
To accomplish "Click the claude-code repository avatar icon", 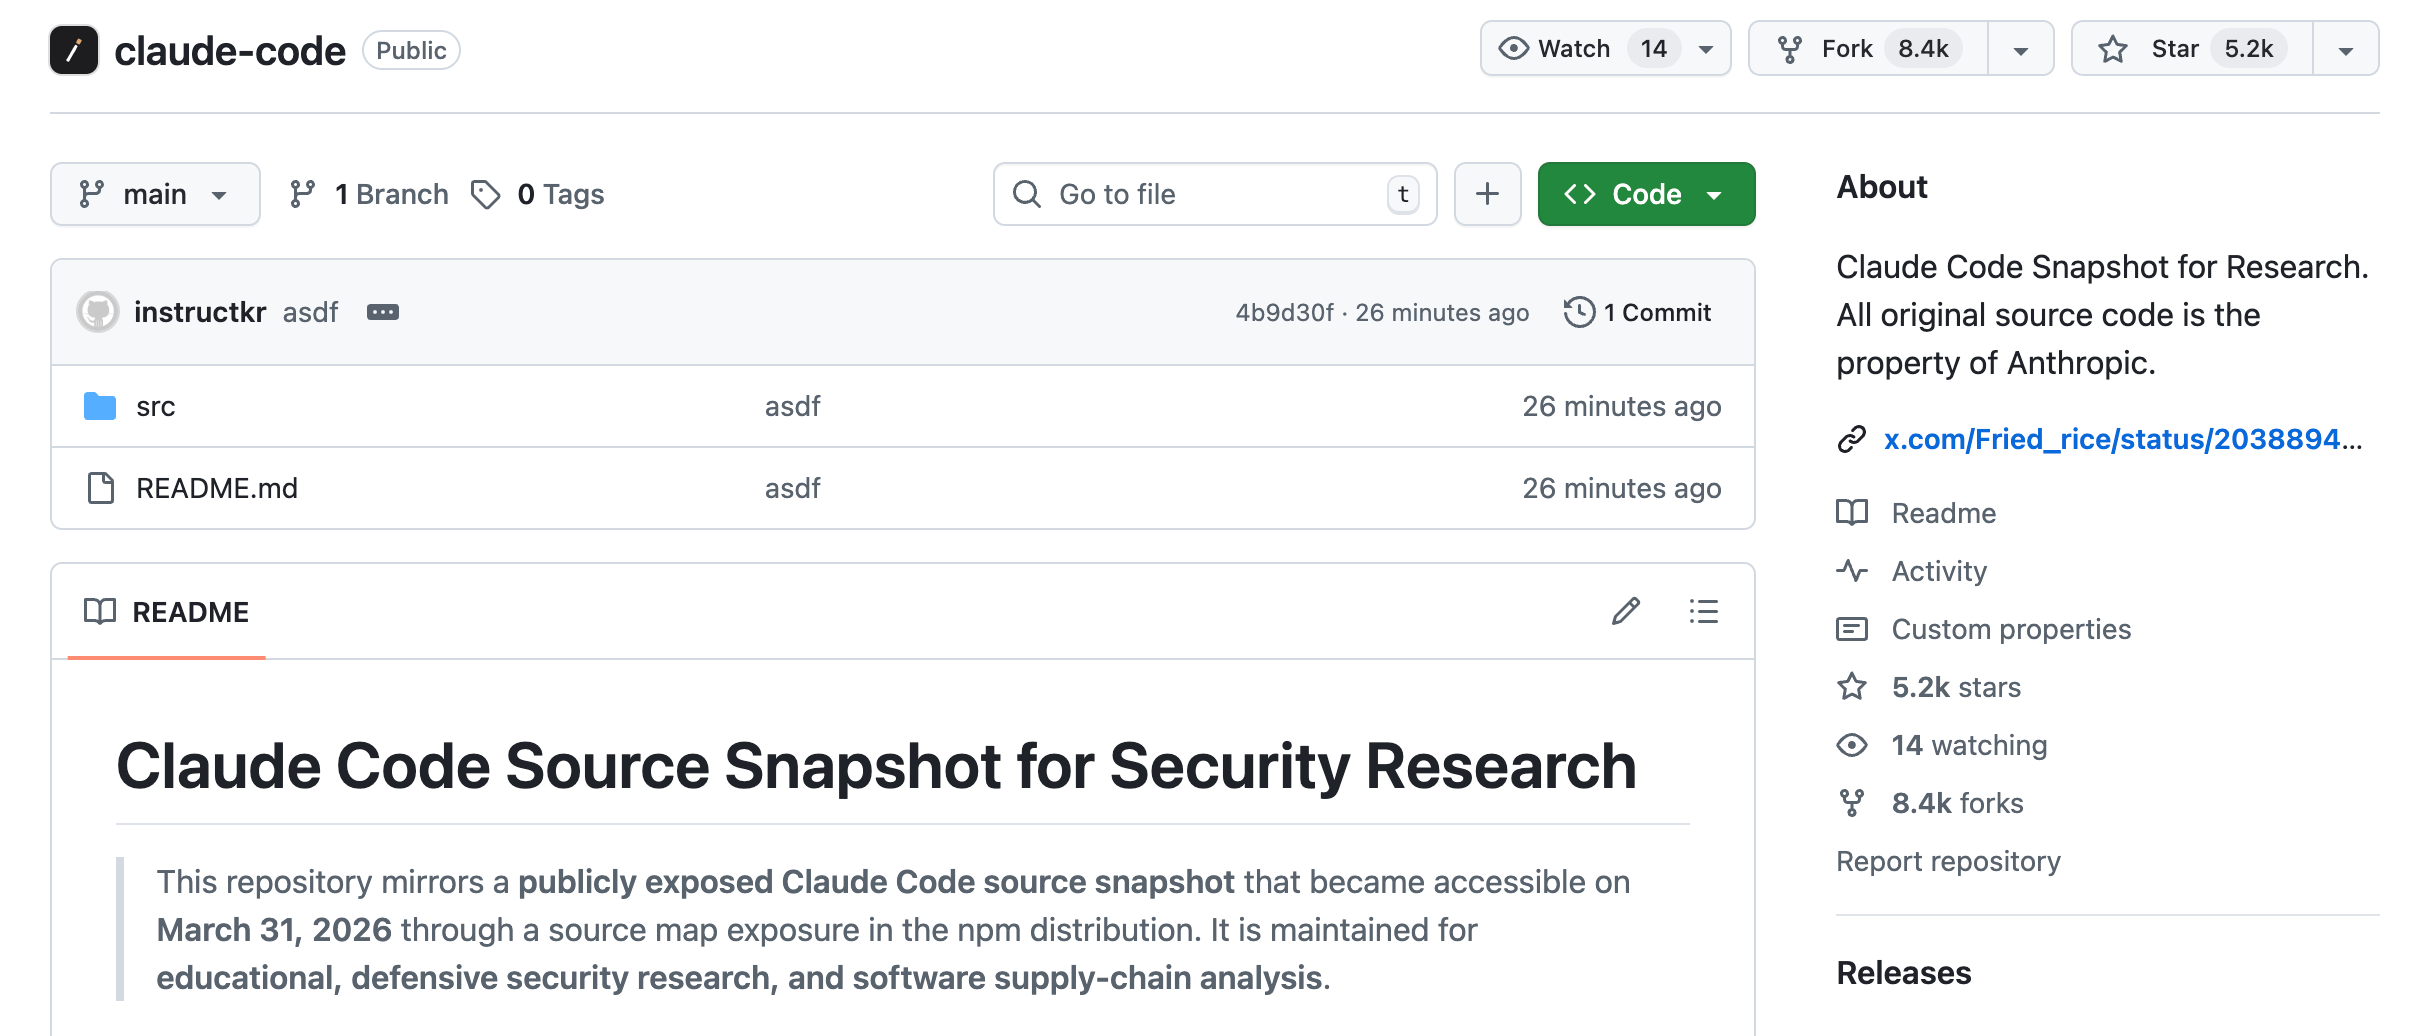I will click(x=74, y=50).
